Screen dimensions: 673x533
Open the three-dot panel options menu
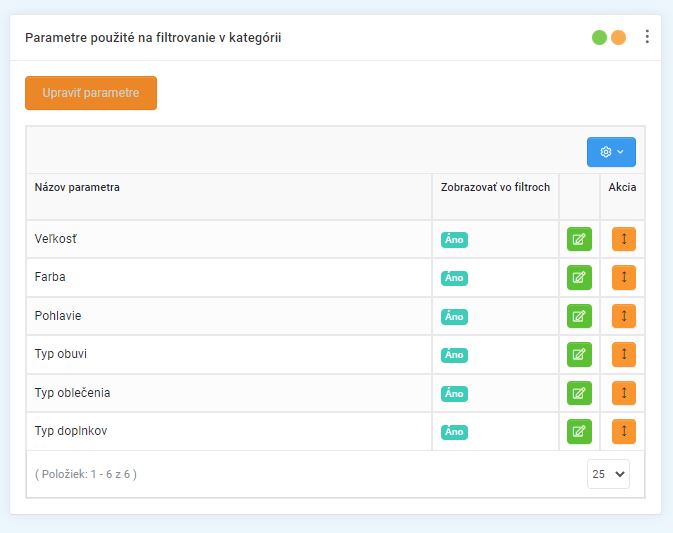(647, 37)
